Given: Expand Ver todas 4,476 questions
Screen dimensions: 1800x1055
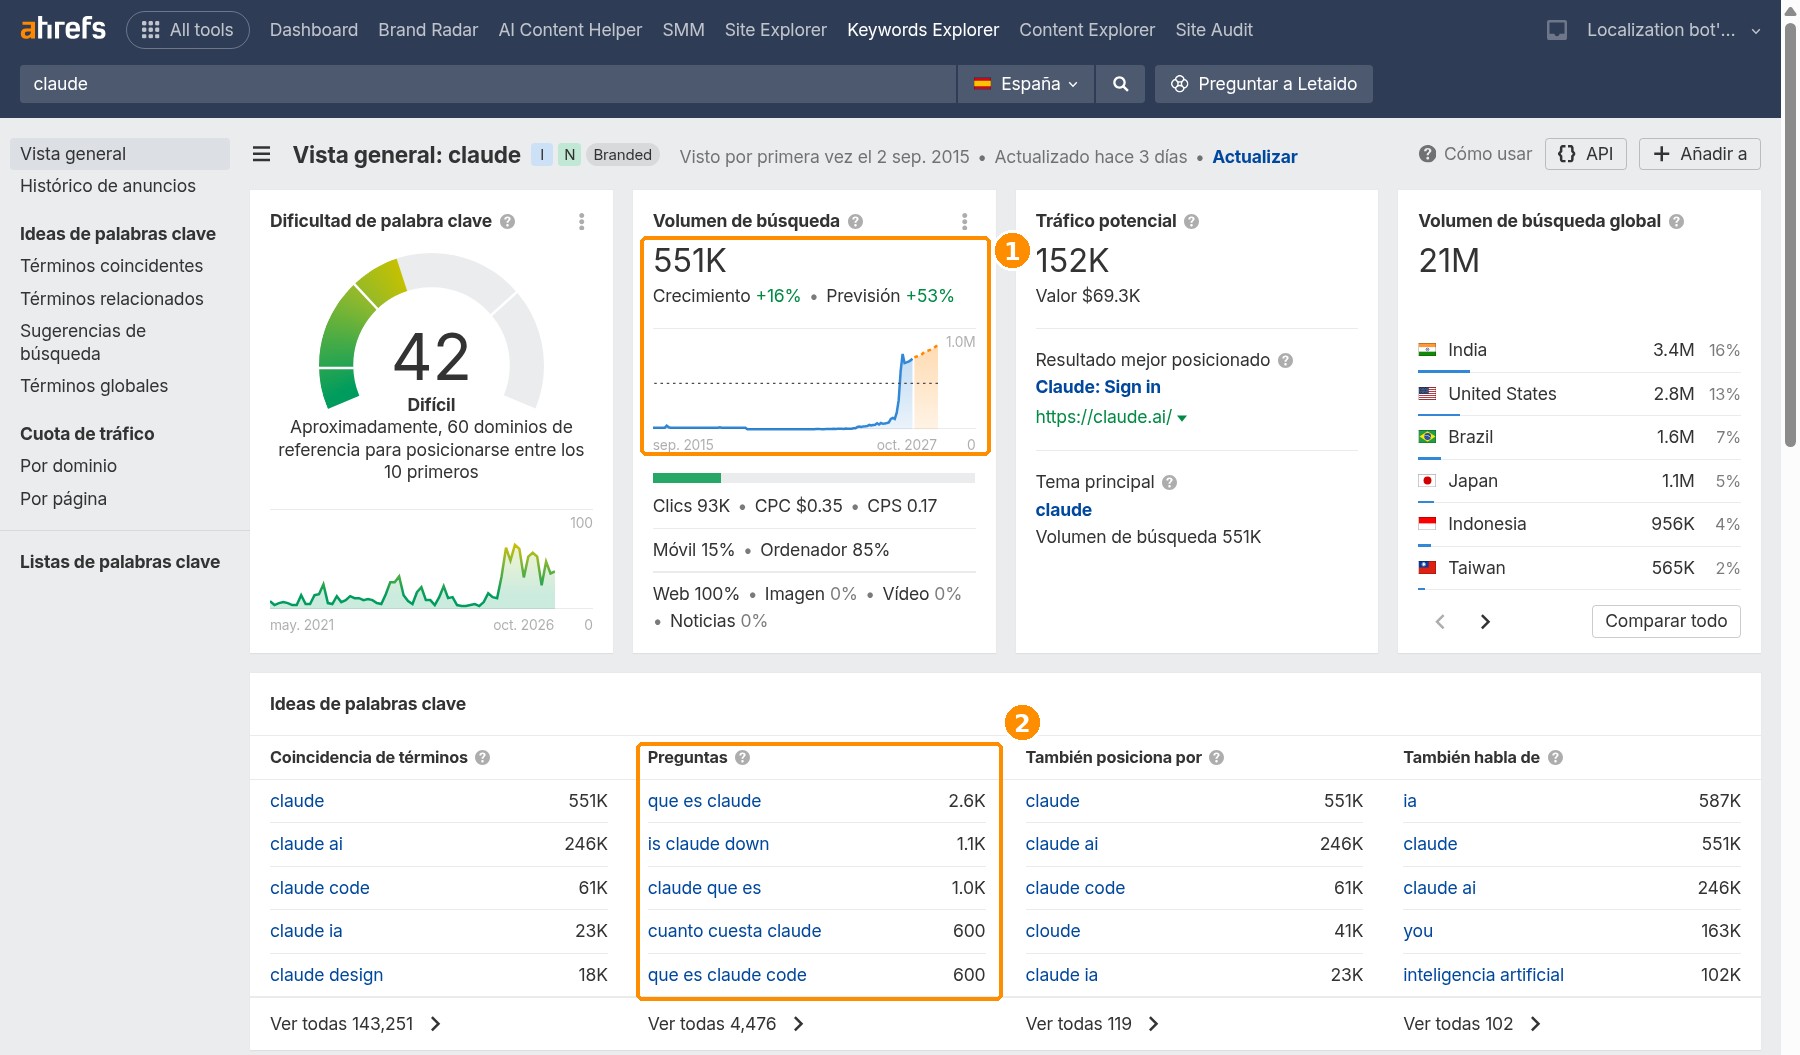Looking at the screenshot, I should coord(726,1023).
